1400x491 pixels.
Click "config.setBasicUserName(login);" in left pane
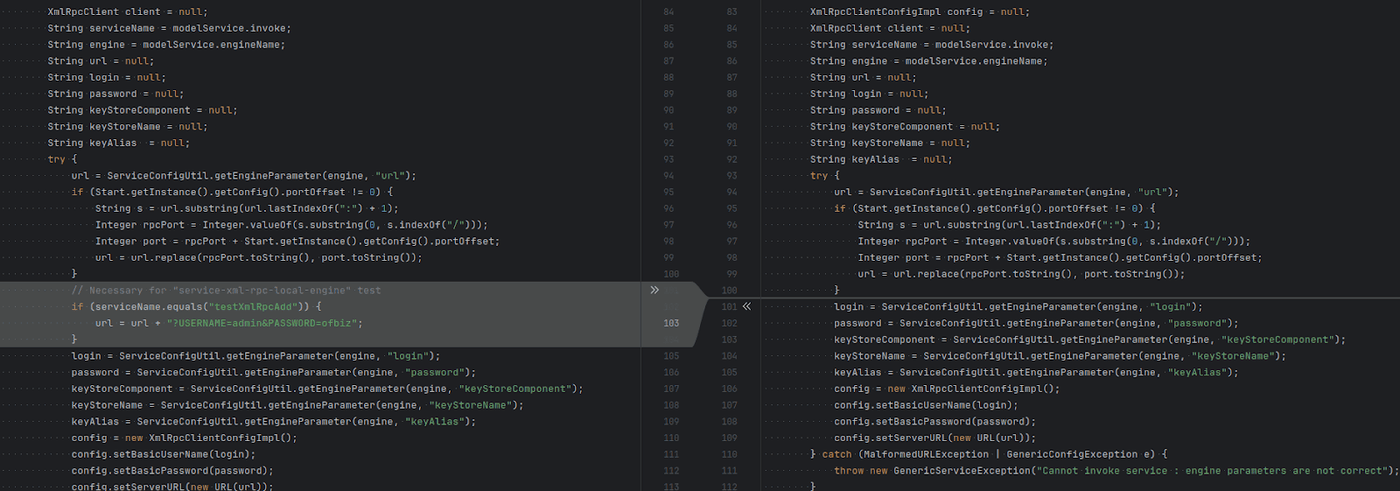coord(163,454)
